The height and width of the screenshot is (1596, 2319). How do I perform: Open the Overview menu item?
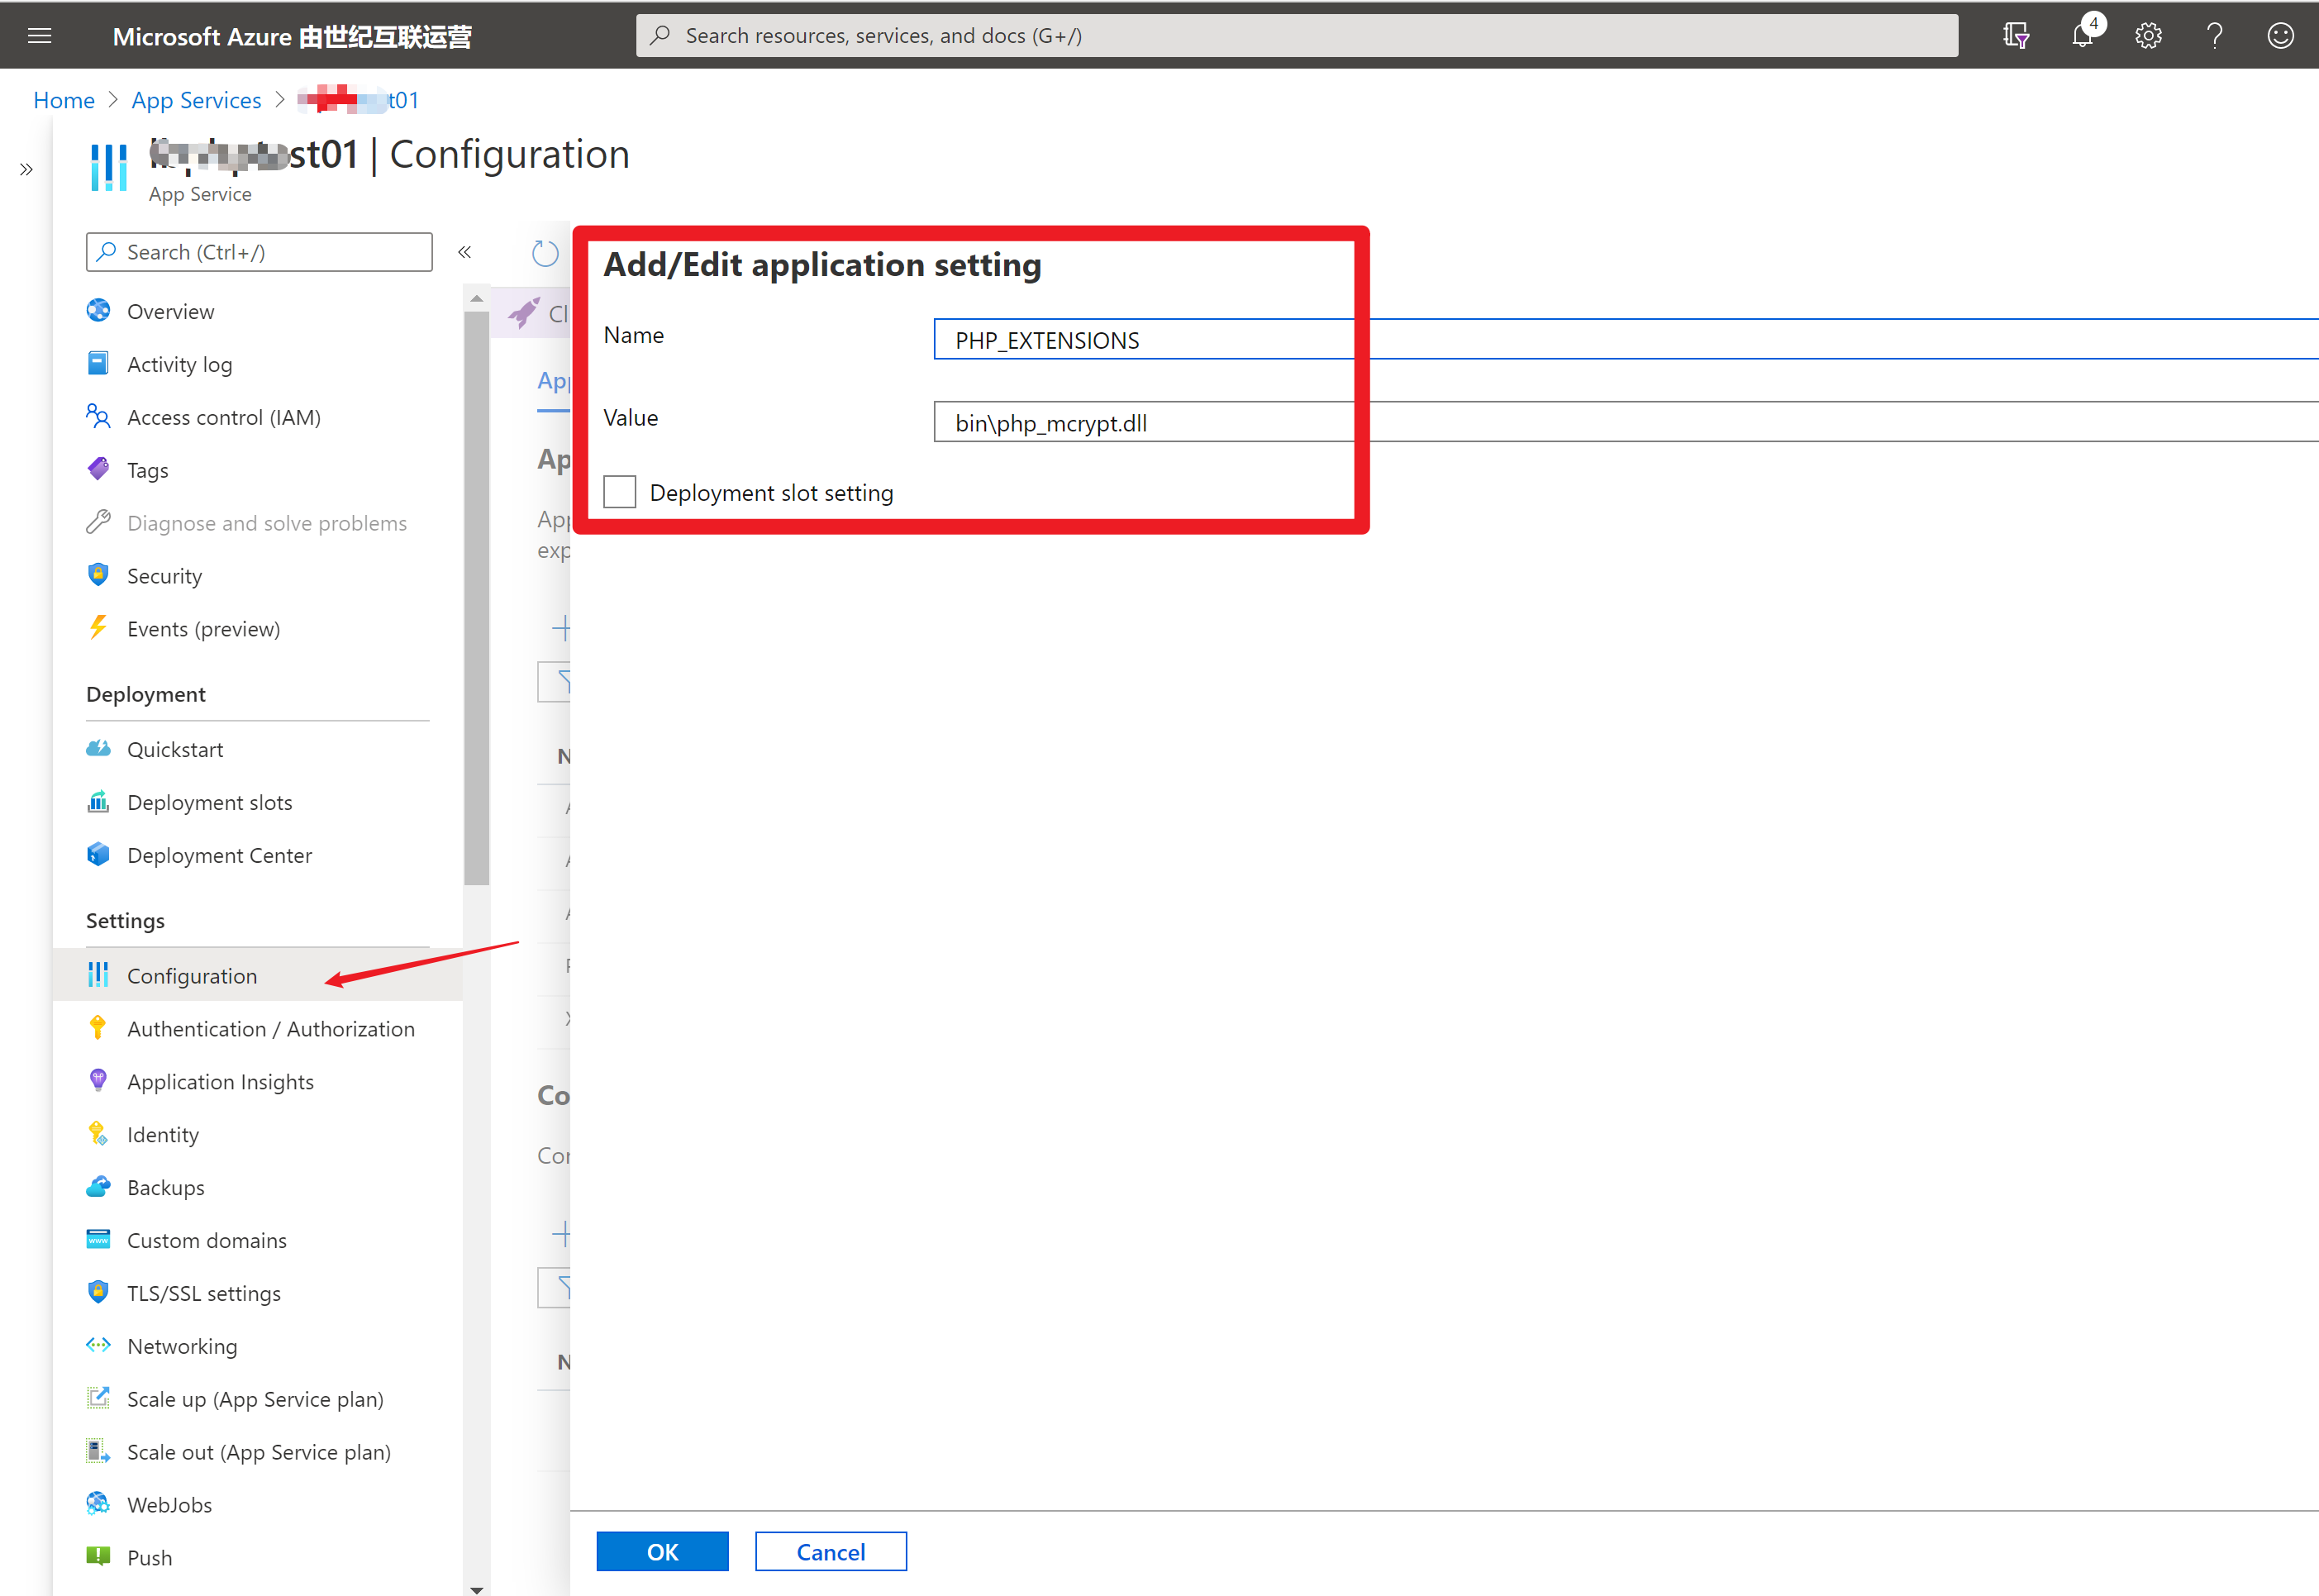coord(170,311)
